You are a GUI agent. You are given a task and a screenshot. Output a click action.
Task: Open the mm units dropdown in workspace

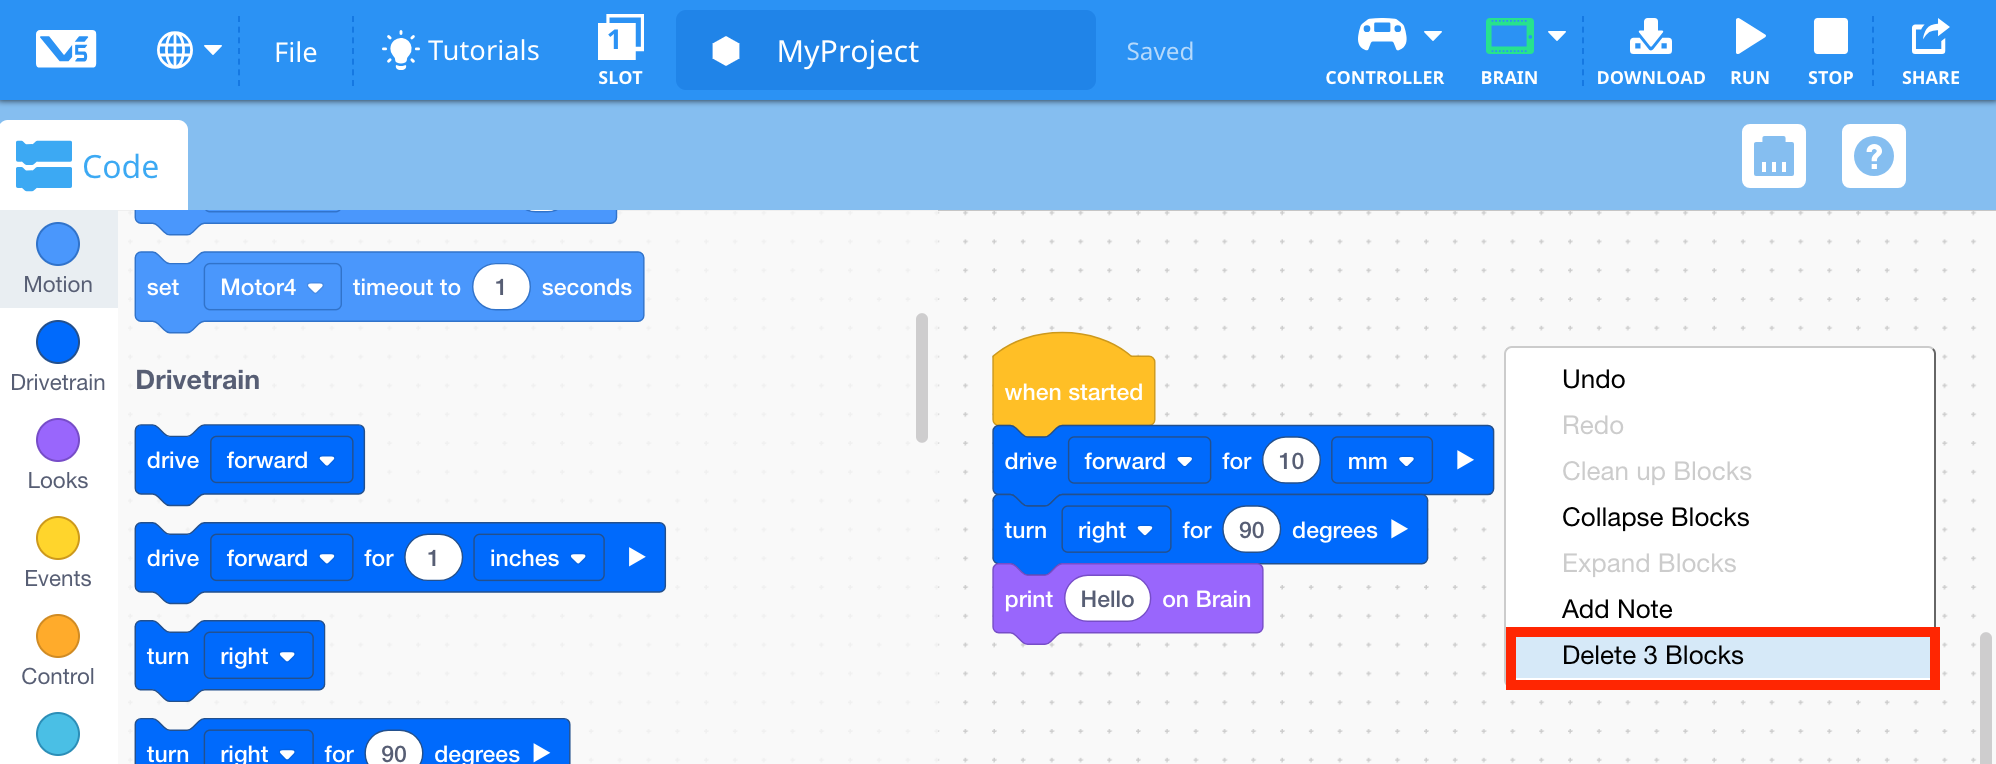[1381, 461]
